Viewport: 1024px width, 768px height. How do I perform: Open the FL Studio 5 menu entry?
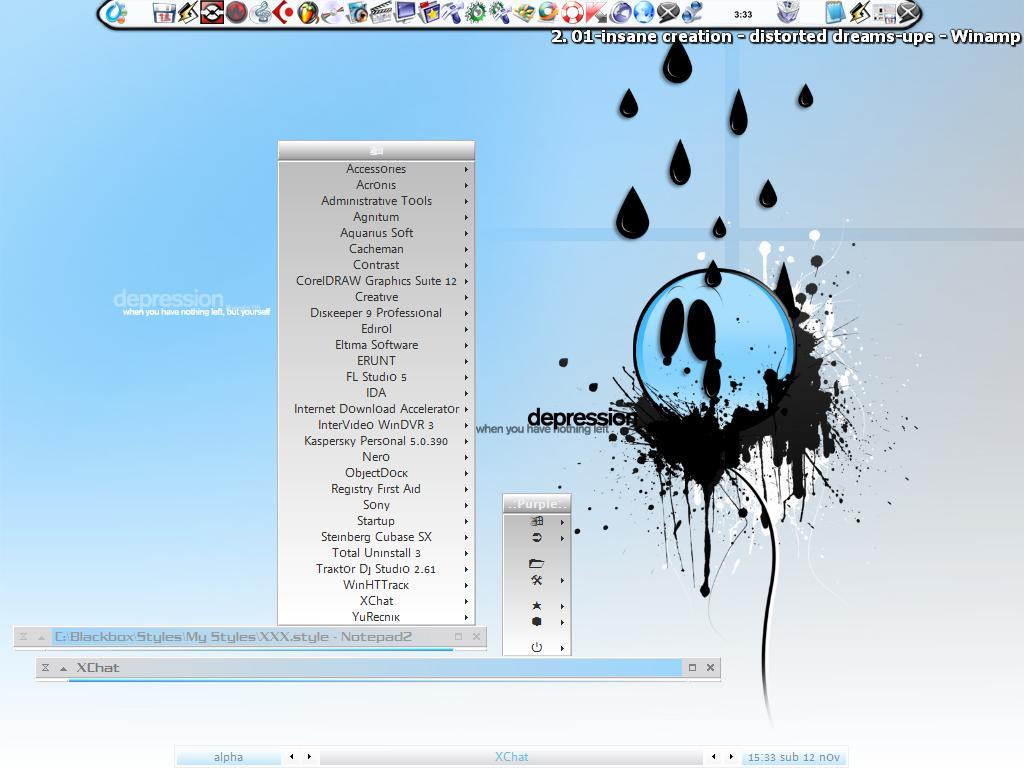376,377
